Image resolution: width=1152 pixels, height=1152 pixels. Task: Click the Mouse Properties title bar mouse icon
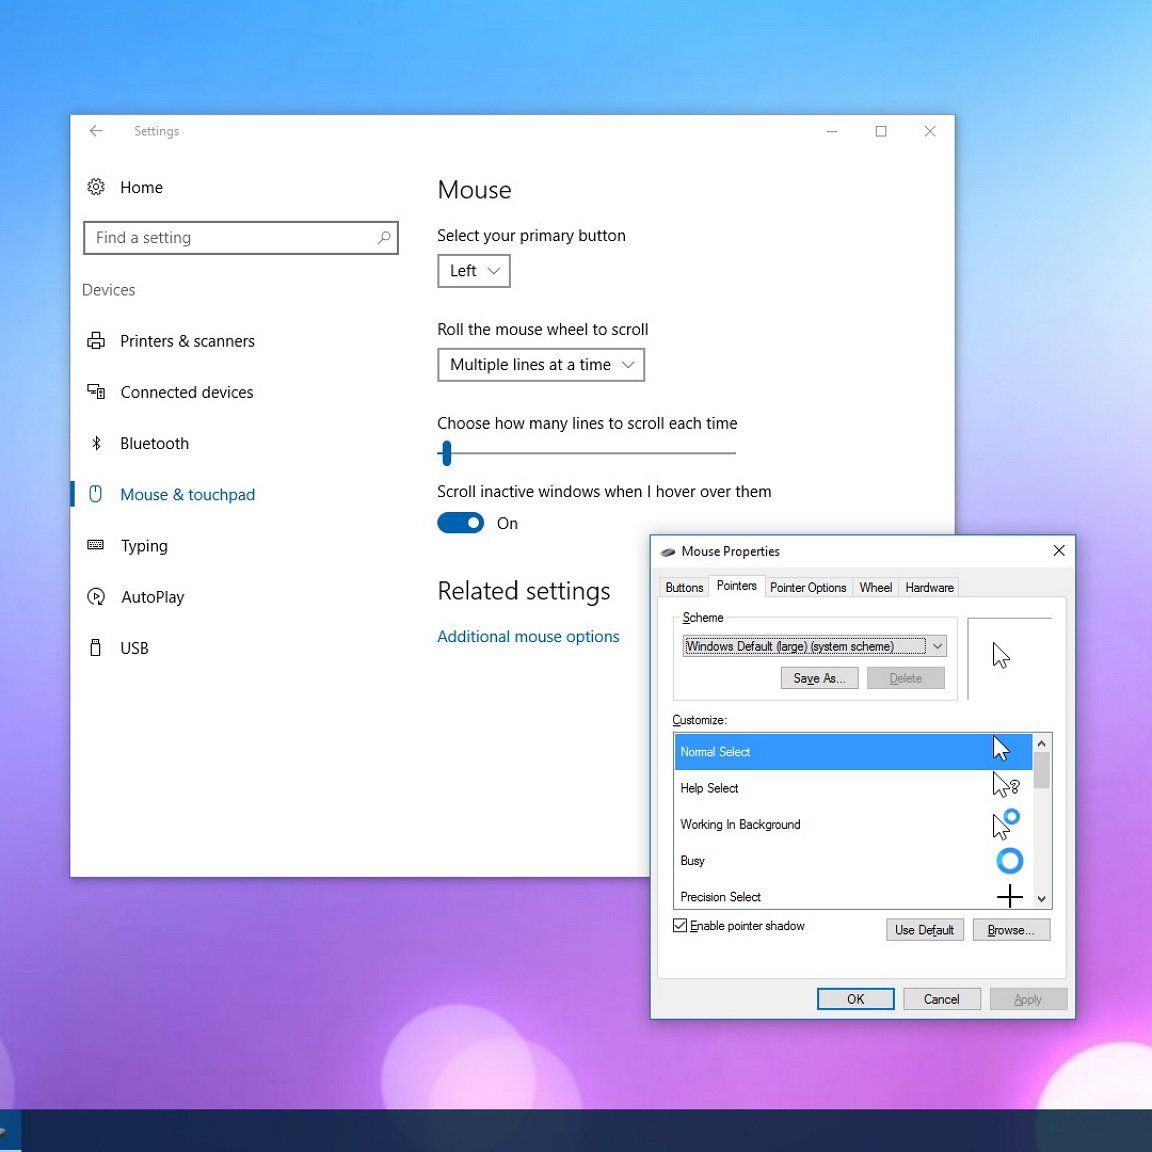[x=668, y=552]
